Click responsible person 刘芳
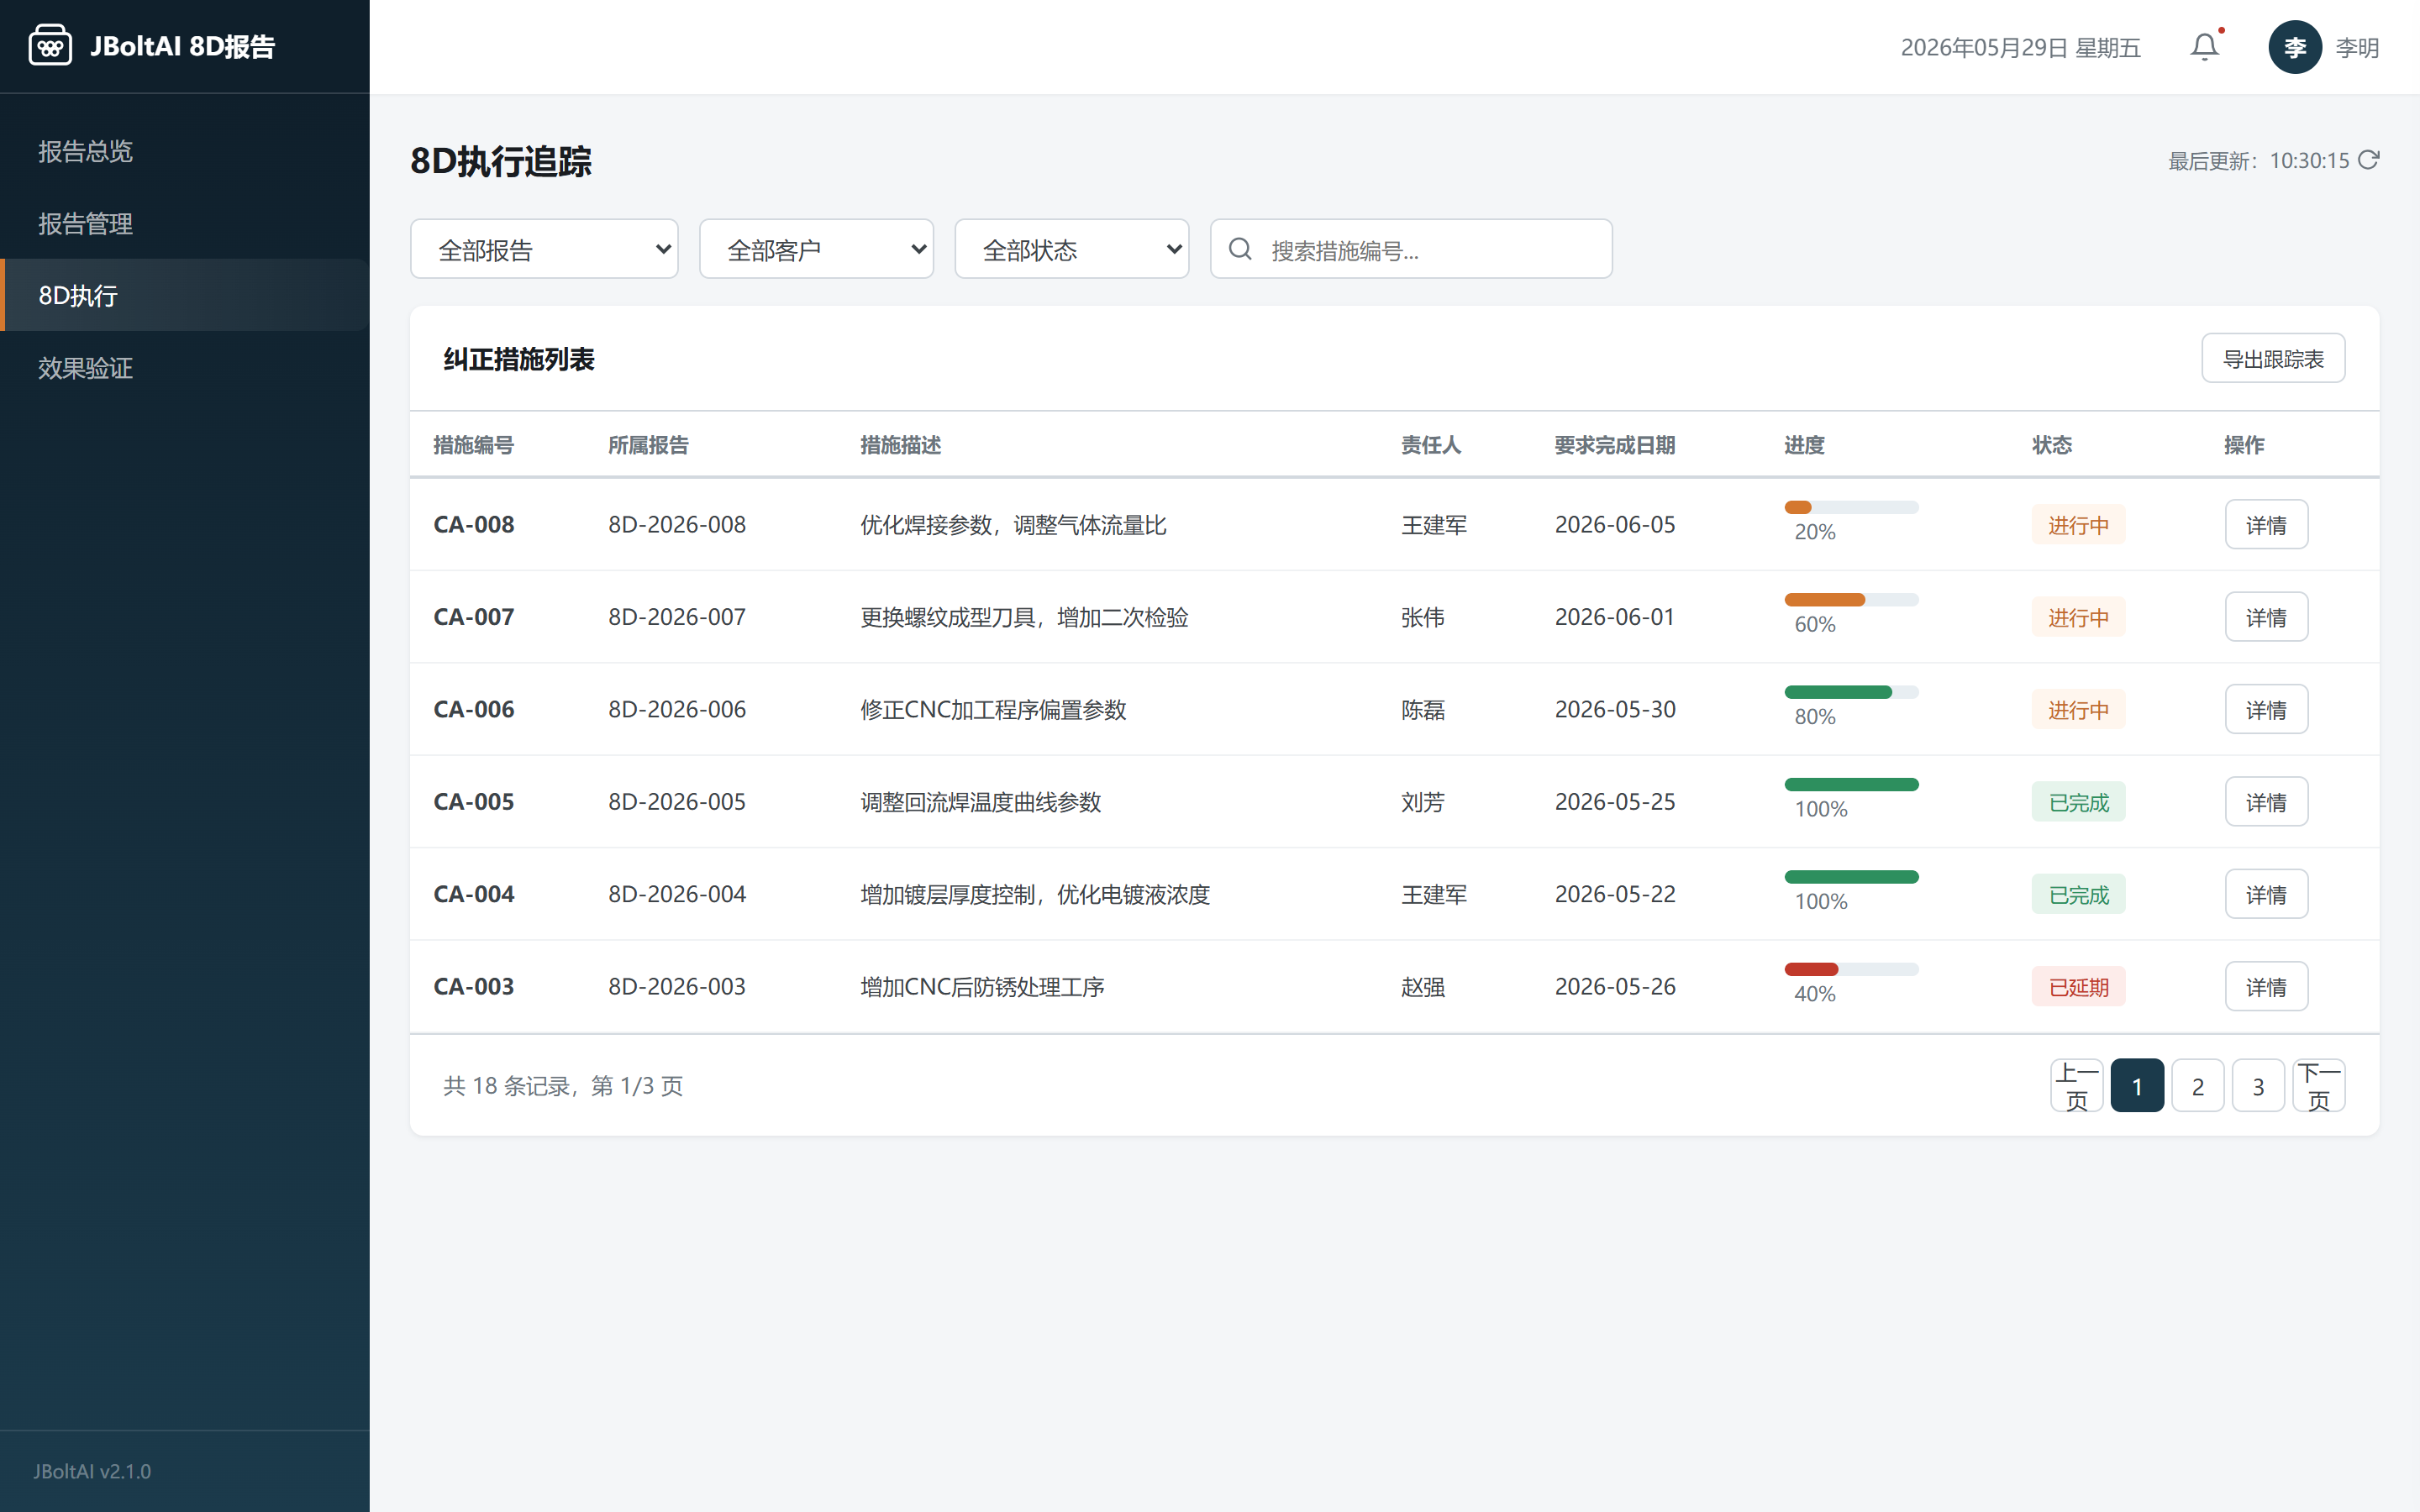 [1422, 802]
